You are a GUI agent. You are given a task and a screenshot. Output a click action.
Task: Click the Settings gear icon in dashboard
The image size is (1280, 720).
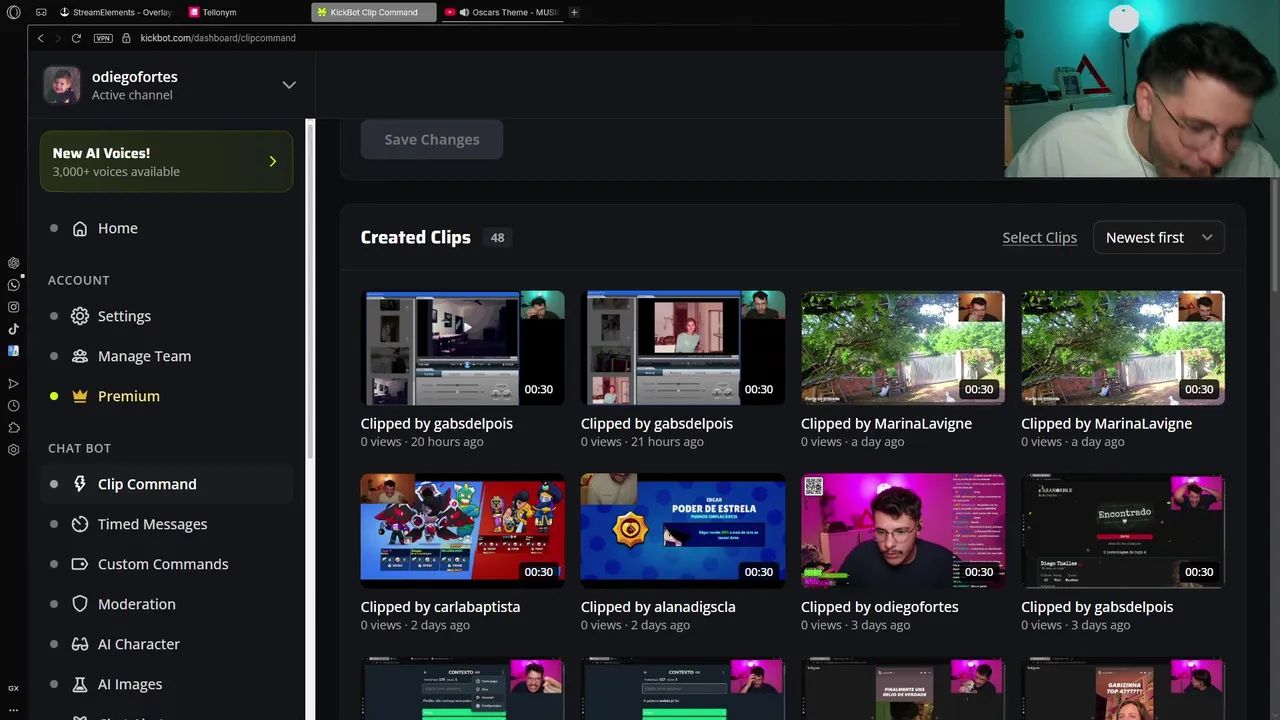[x=80, y=316]
